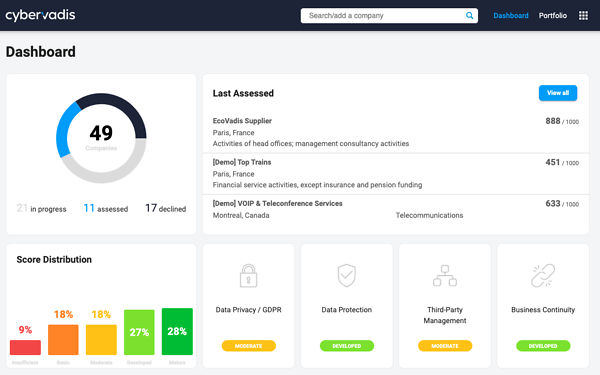The image size is (600, 375).
Task: Click the '21 in progress' stat
Action: point(41,209)
